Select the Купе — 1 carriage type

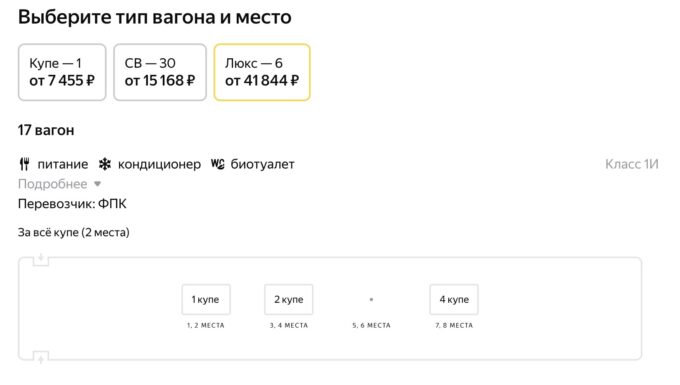tap(62, 72)
